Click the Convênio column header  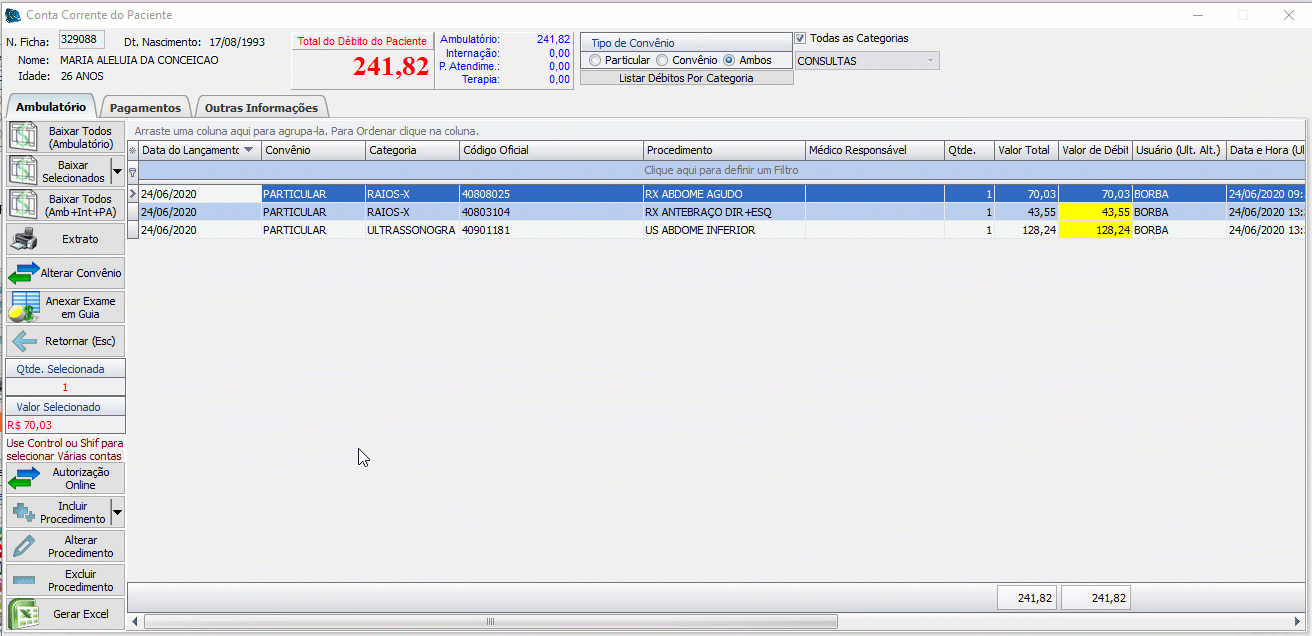point(314,150)
